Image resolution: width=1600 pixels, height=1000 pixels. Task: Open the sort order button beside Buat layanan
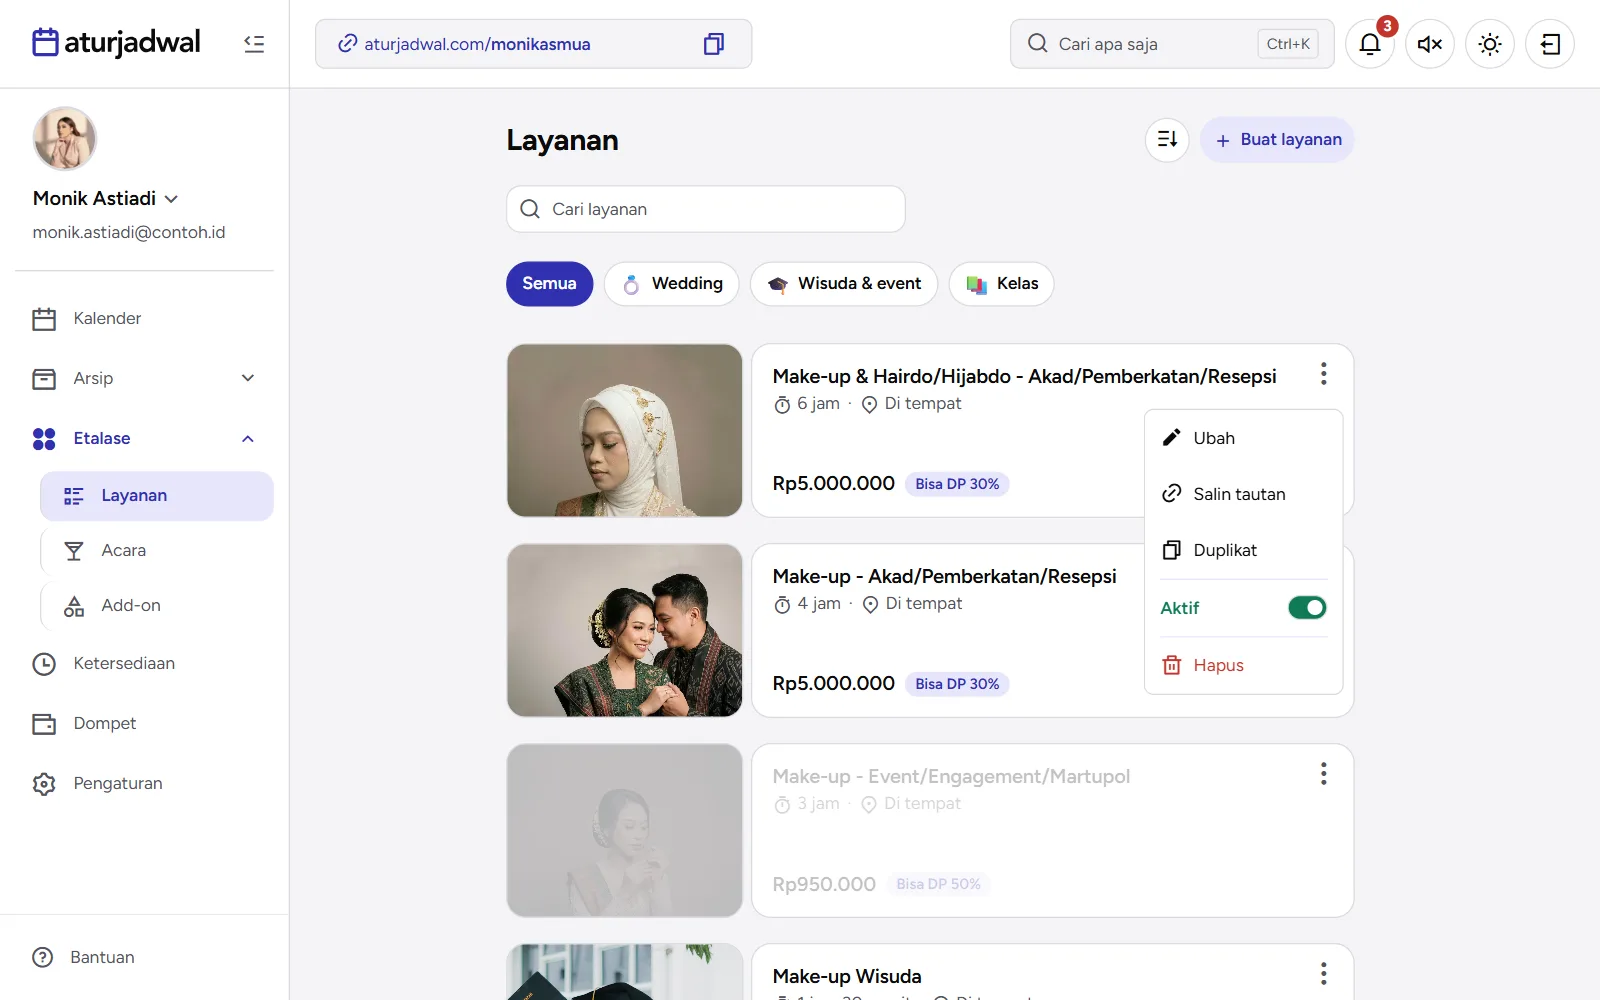(1167, 139)
